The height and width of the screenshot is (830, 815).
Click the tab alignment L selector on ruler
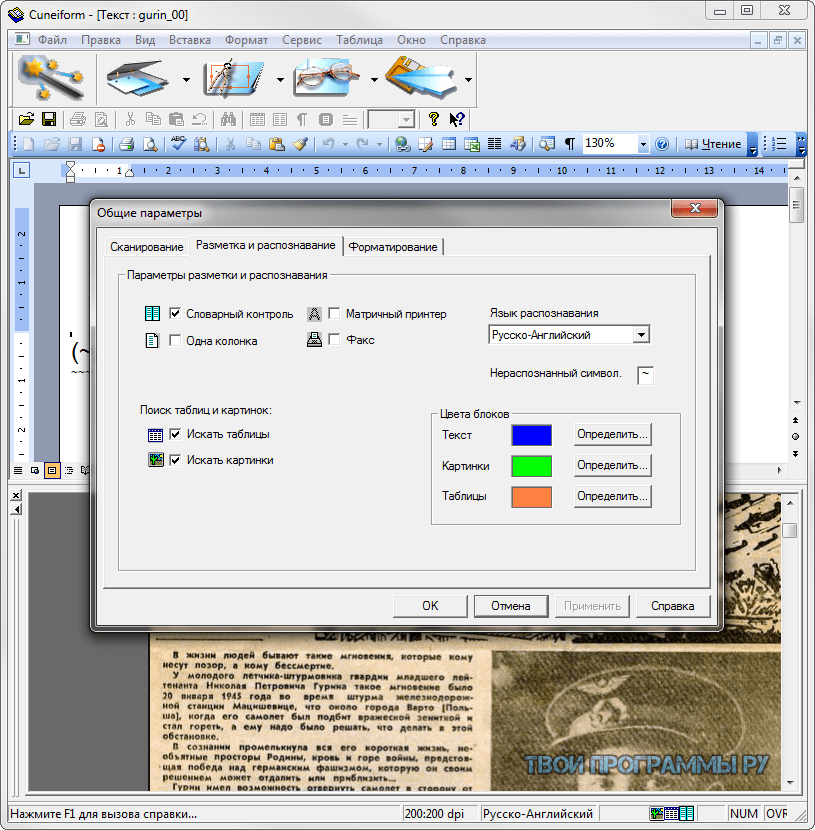click(x=21, y=170)
